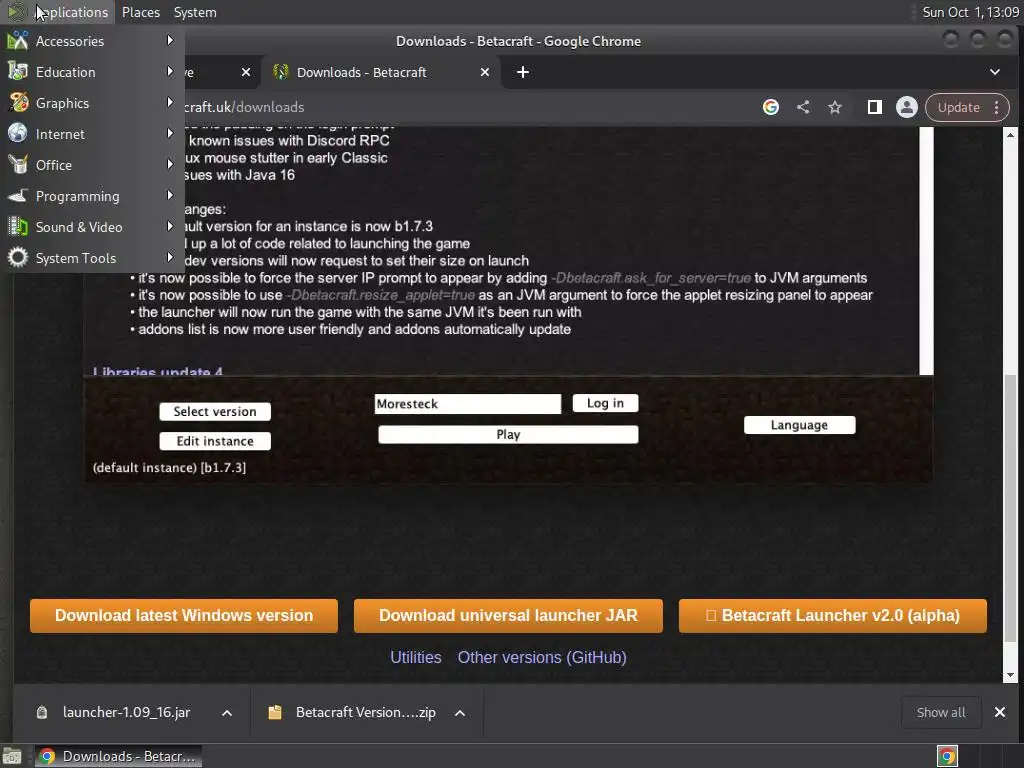Open the Libraries update 4 heading link
This screenshot has height=768, width=1024.
[157, 371]
